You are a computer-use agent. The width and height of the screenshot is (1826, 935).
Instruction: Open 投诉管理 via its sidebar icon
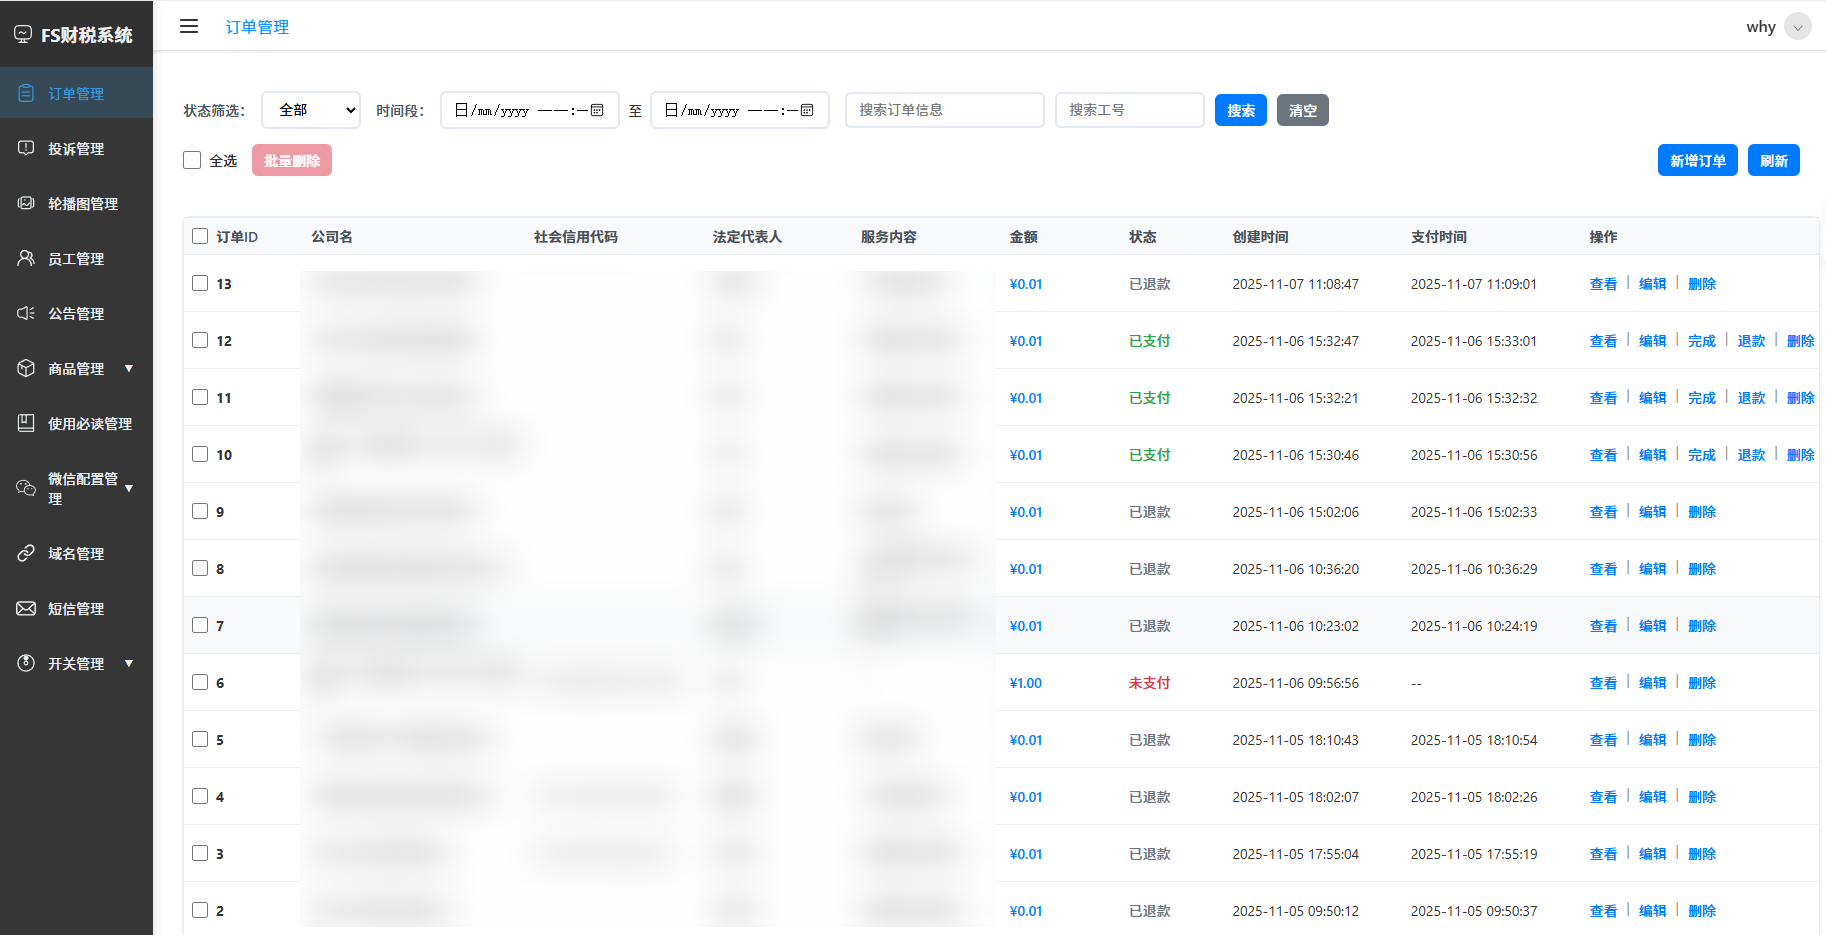[x=26, y=148]
